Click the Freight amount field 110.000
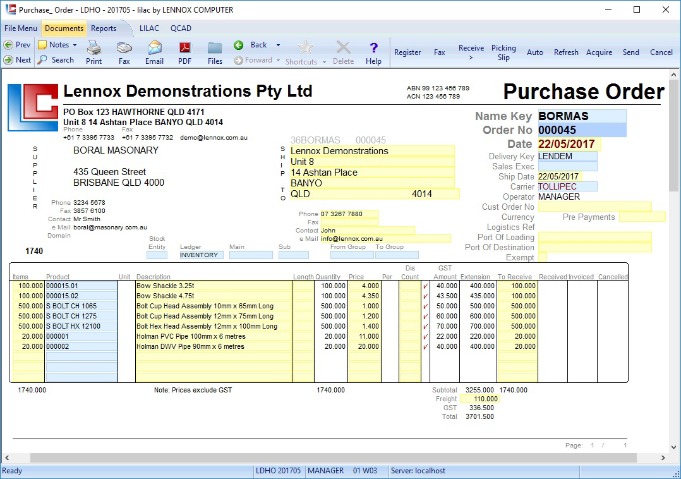Screen dimensions: 681x479 click(x=479, y=399)
